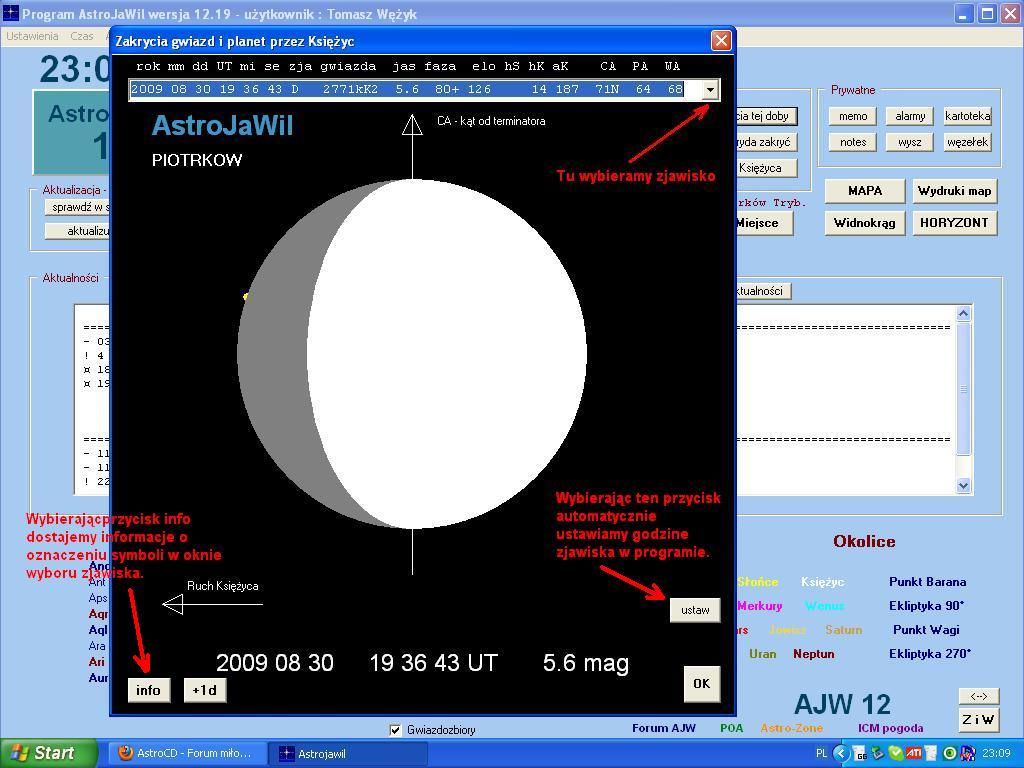The width and height of the screenshot is (1024, 768).
Task: Click scroll-down arrow of Aktualności list
Action: (x=963, y=485)
